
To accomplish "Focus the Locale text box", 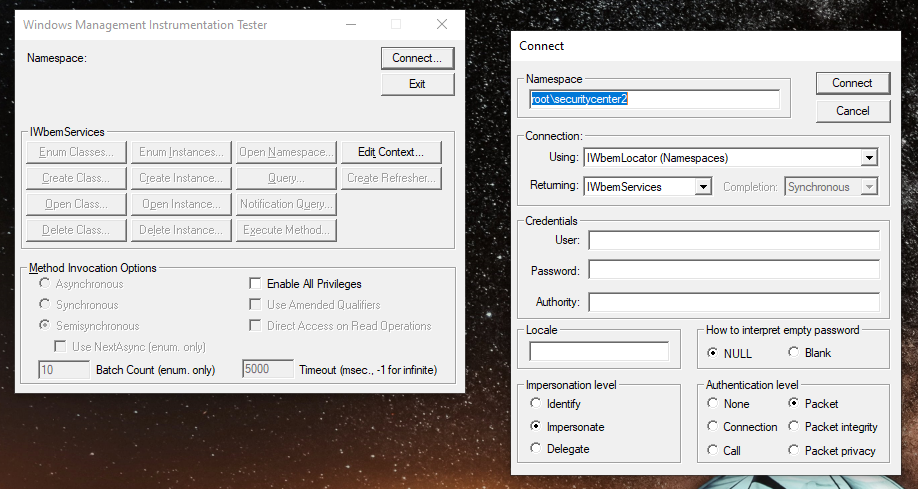I will [598, 351].
